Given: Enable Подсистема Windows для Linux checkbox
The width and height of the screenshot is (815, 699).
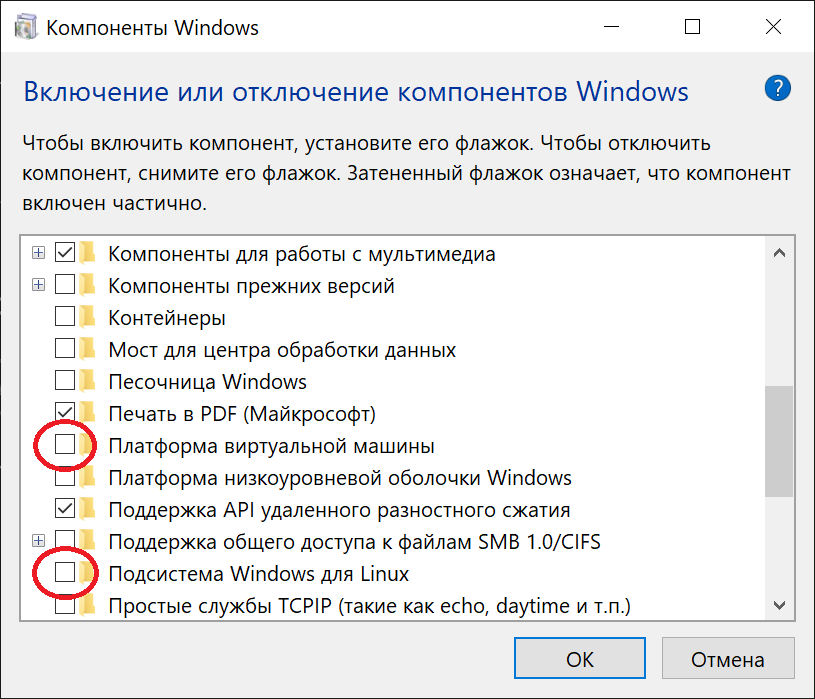Looking at the screenshot, I should 65,573.
